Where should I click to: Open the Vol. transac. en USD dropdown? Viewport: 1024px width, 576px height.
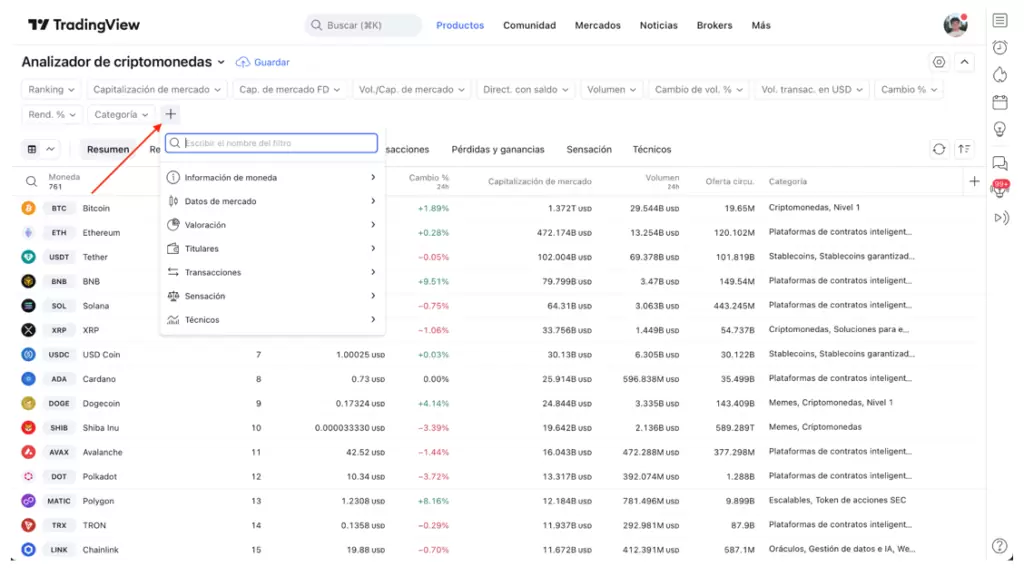point(812,89)
